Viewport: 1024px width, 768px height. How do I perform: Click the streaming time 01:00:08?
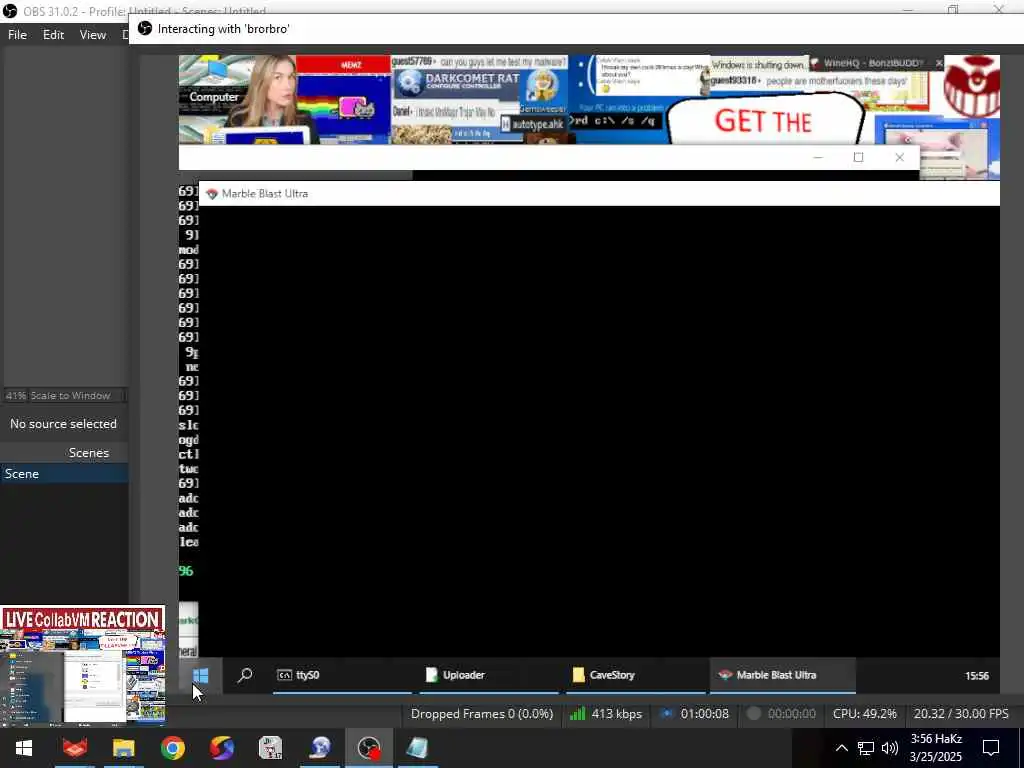(x=705, y=714)
